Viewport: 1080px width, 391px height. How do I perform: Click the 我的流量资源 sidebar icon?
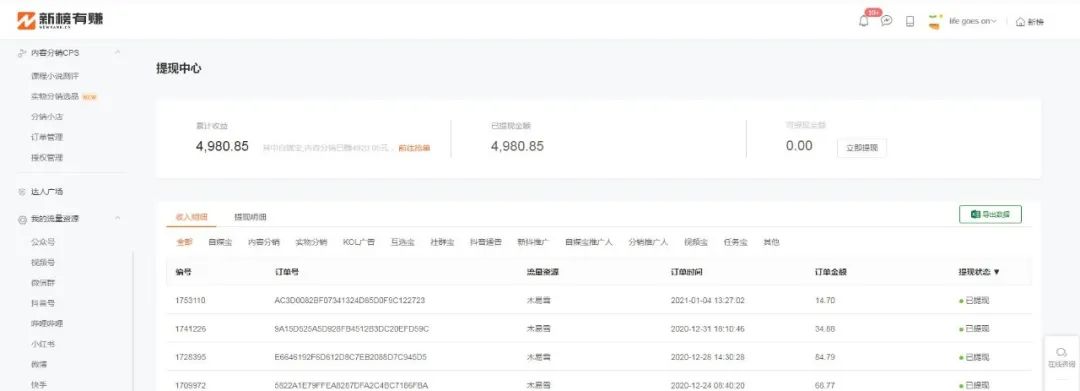pyautogui.click(x=22, y=219)
